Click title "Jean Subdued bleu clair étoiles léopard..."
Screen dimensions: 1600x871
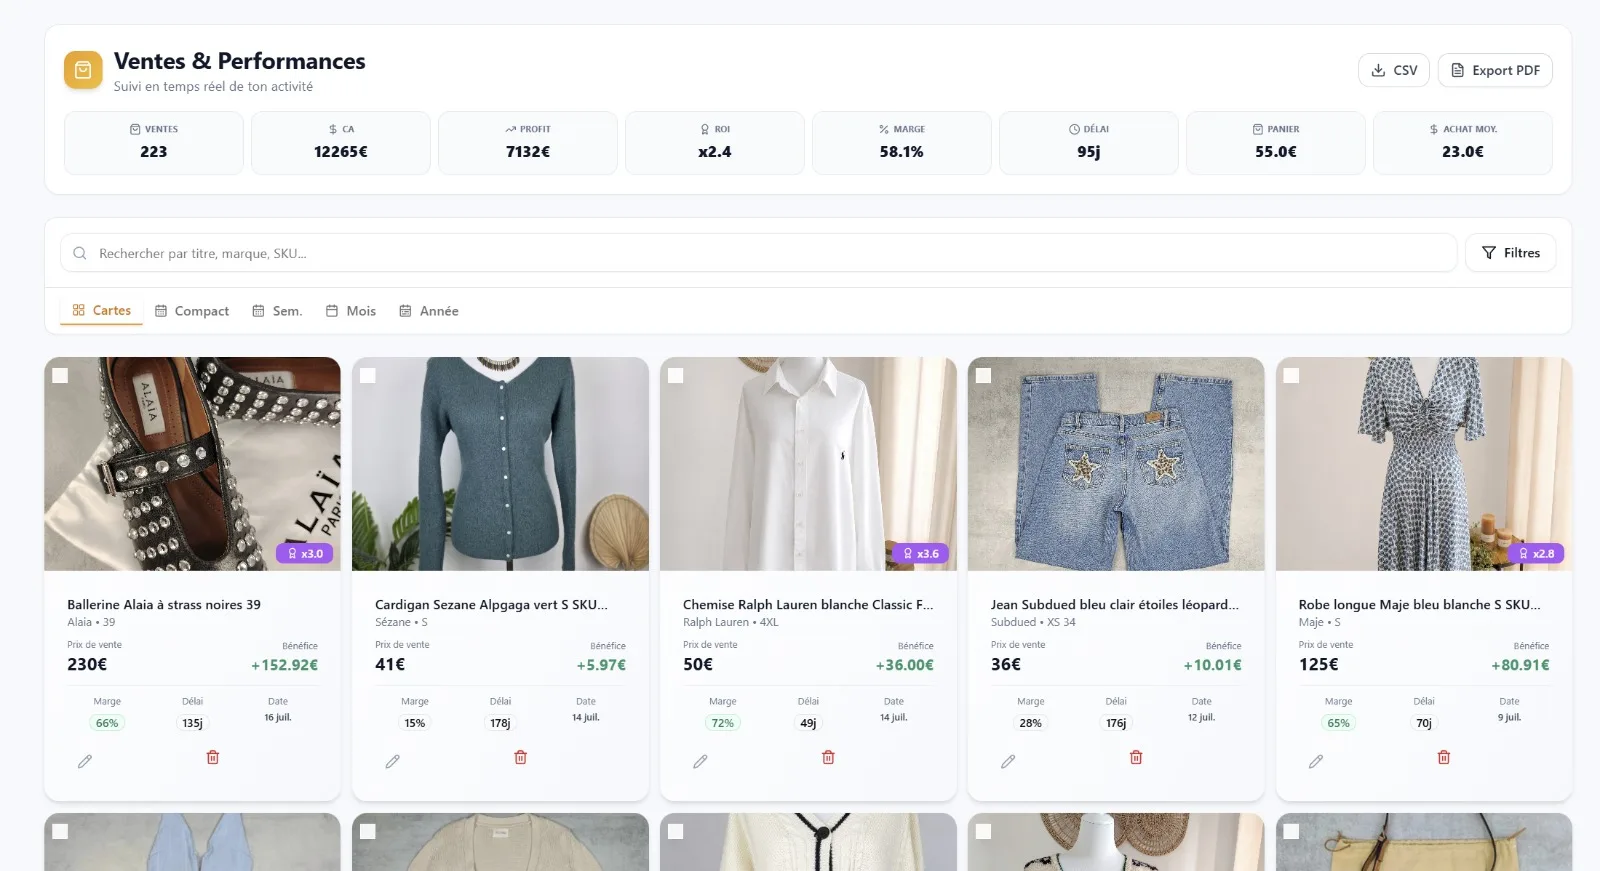click(1115, 605)
